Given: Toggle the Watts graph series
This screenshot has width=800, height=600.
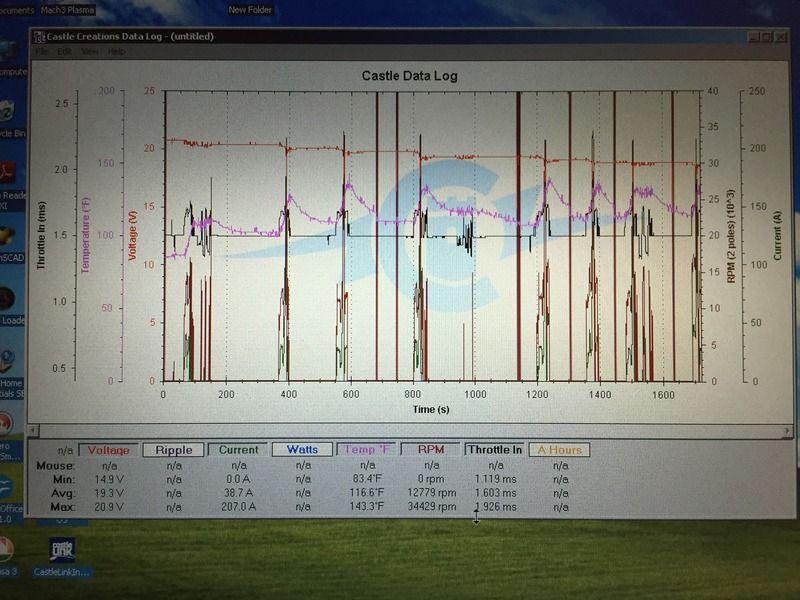Looking at the screenshot, I should click(303, 449).
